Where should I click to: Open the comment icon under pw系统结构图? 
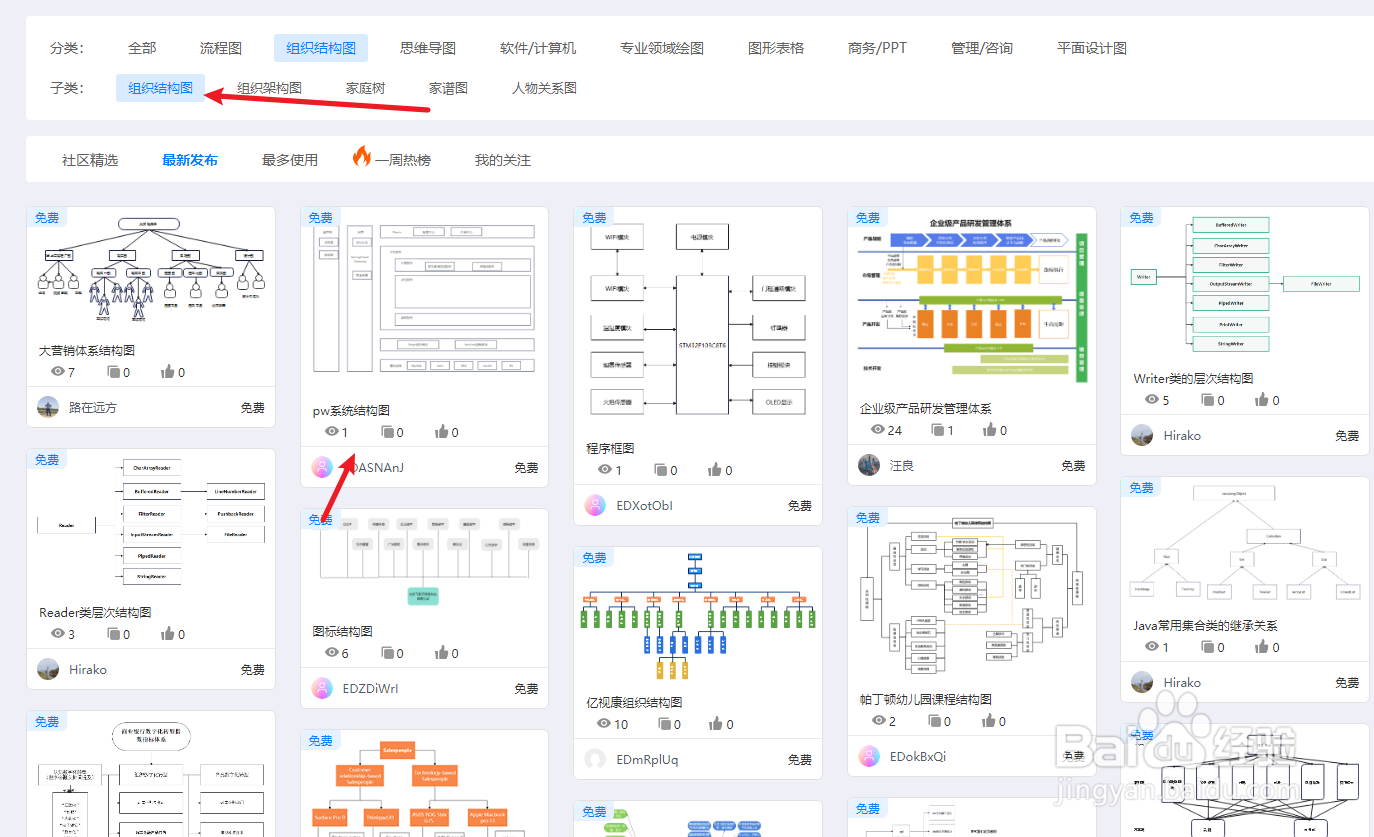point(390,430)
